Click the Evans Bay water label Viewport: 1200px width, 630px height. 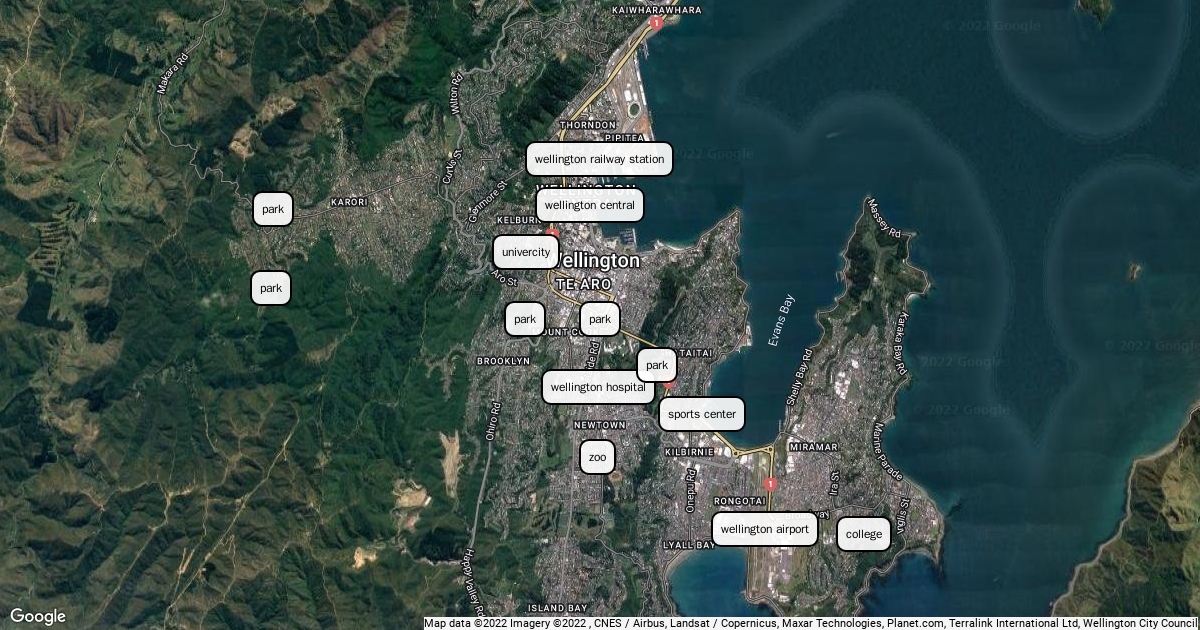pos(781,321)
